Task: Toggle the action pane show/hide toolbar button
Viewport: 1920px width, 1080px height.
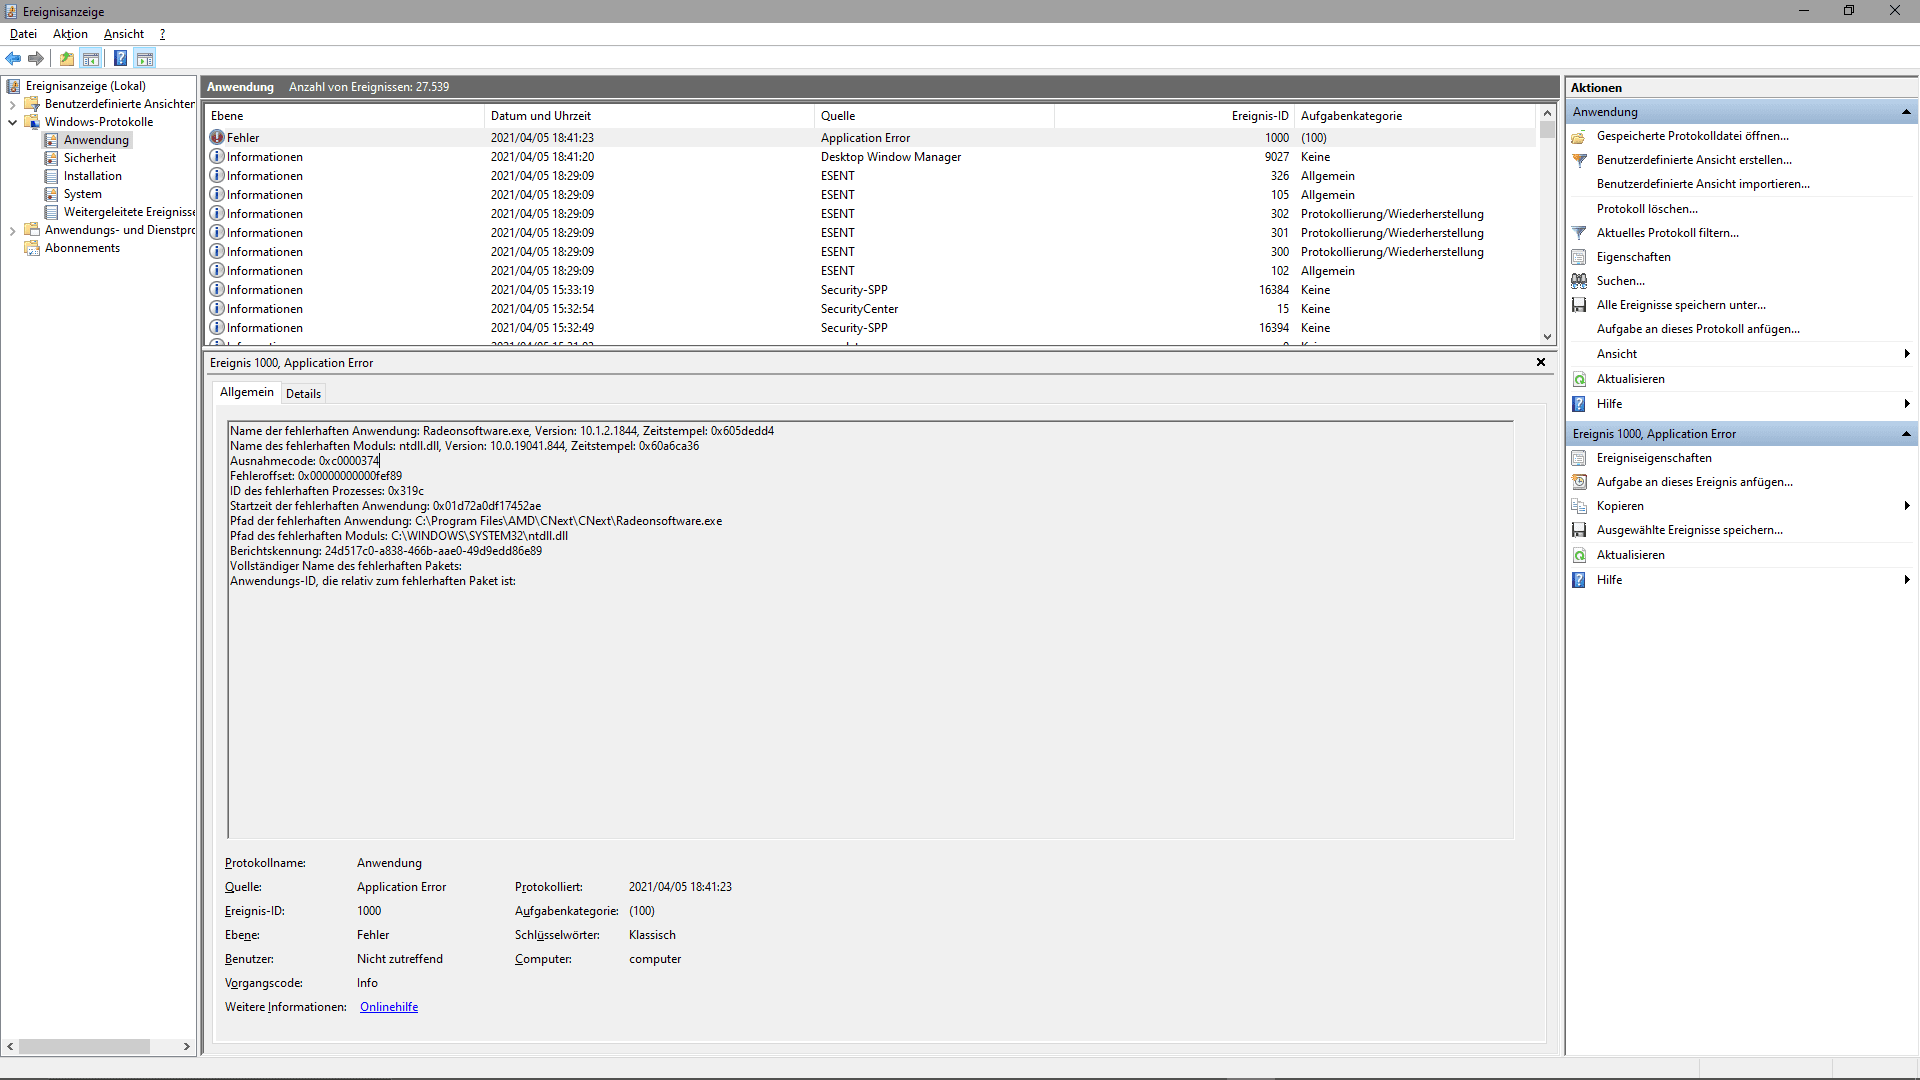Action: tap(145, 58)
